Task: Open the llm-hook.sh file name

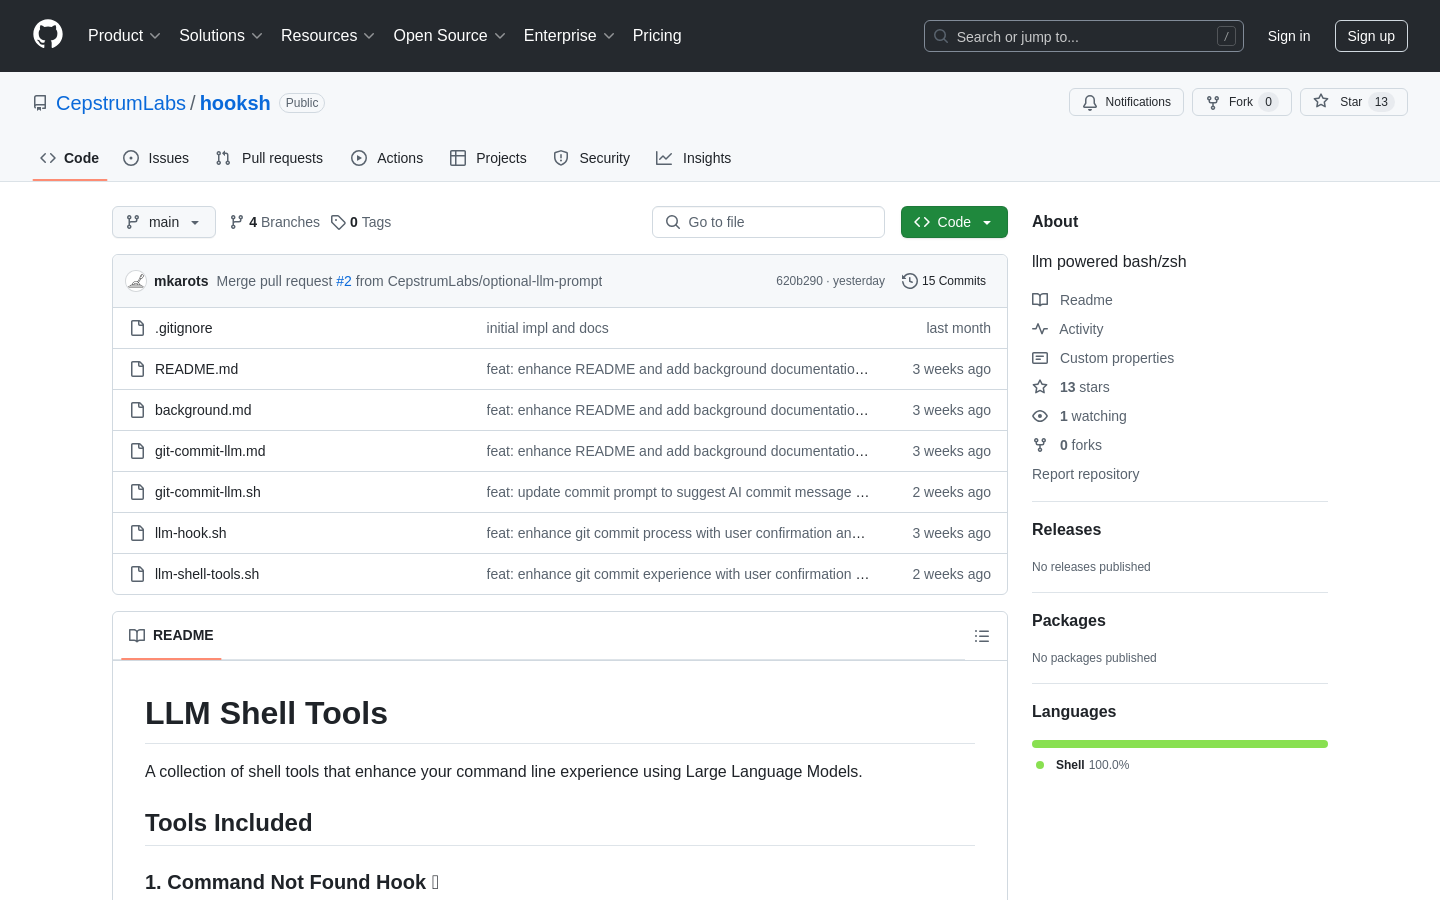Action: 190,533
